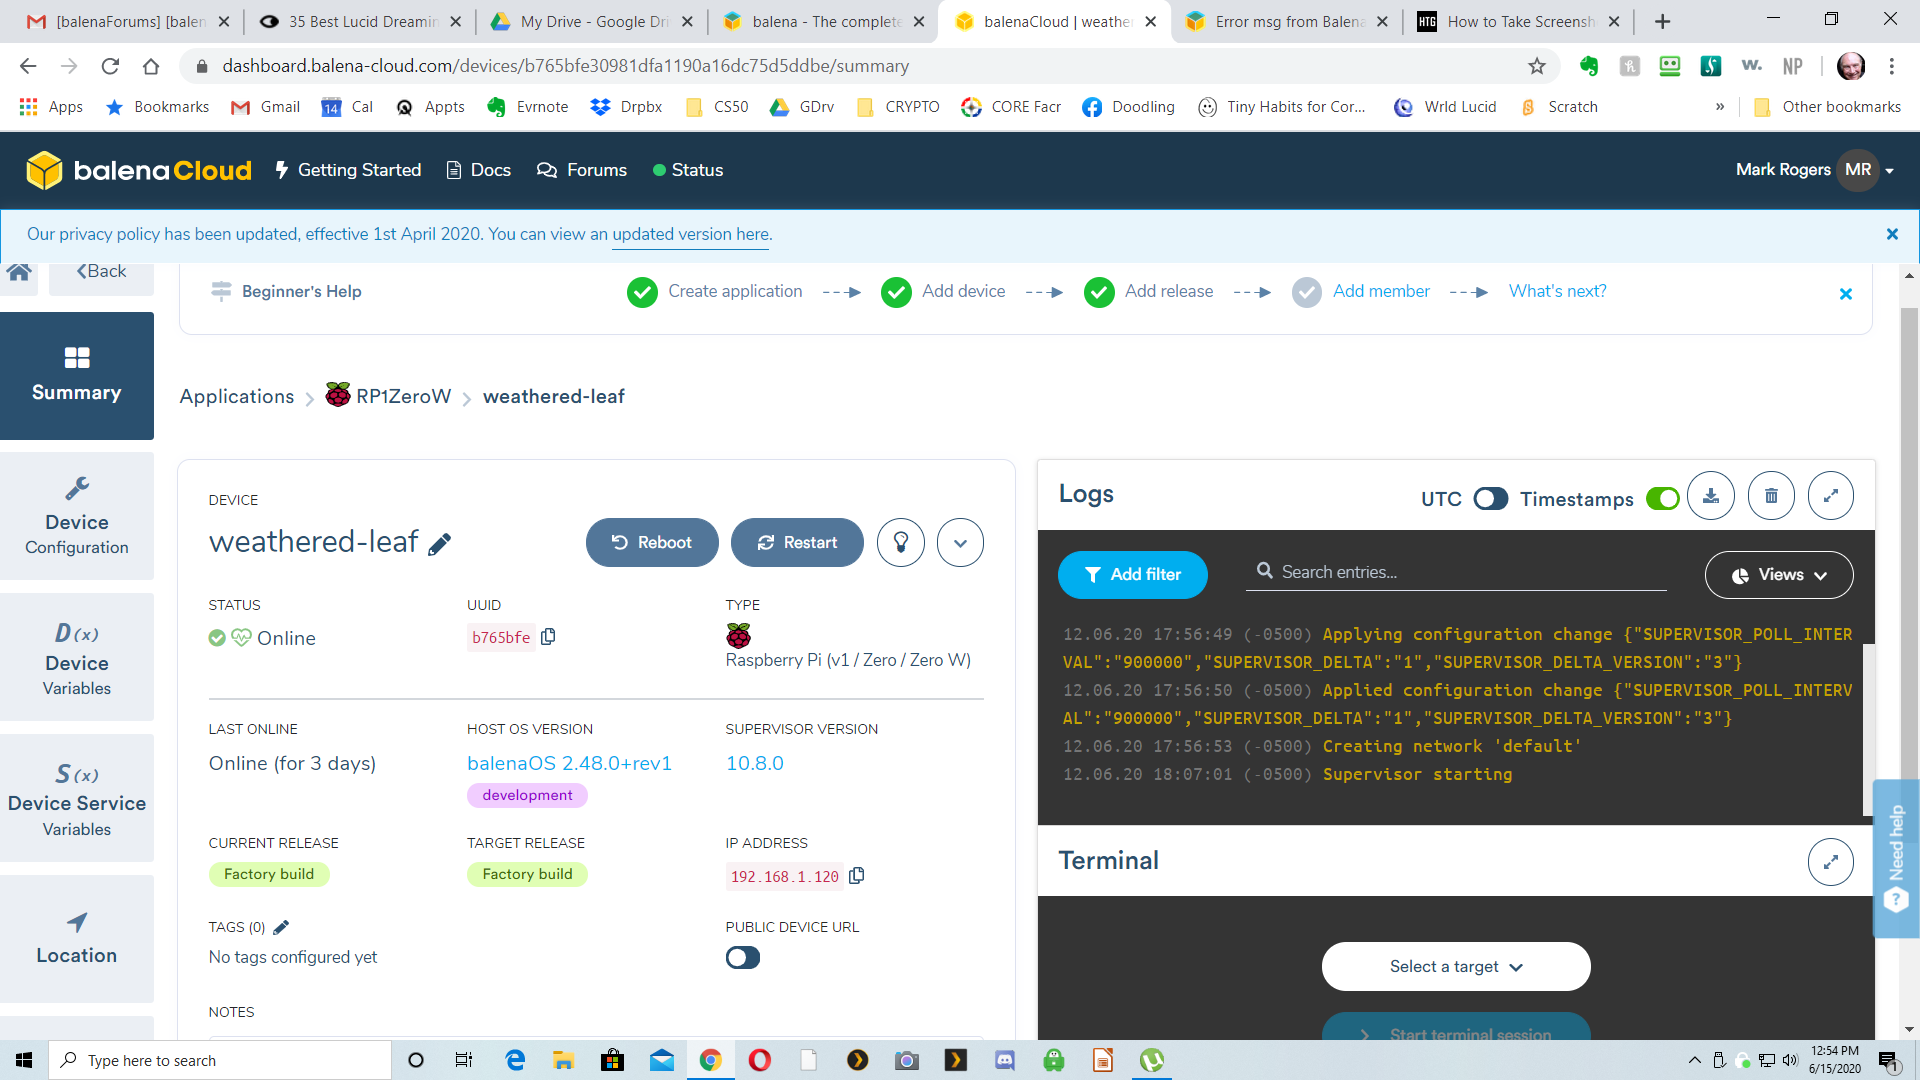Open Windows Start menu
This screenshot has width=1920, height=1080.
(24, 1060)
